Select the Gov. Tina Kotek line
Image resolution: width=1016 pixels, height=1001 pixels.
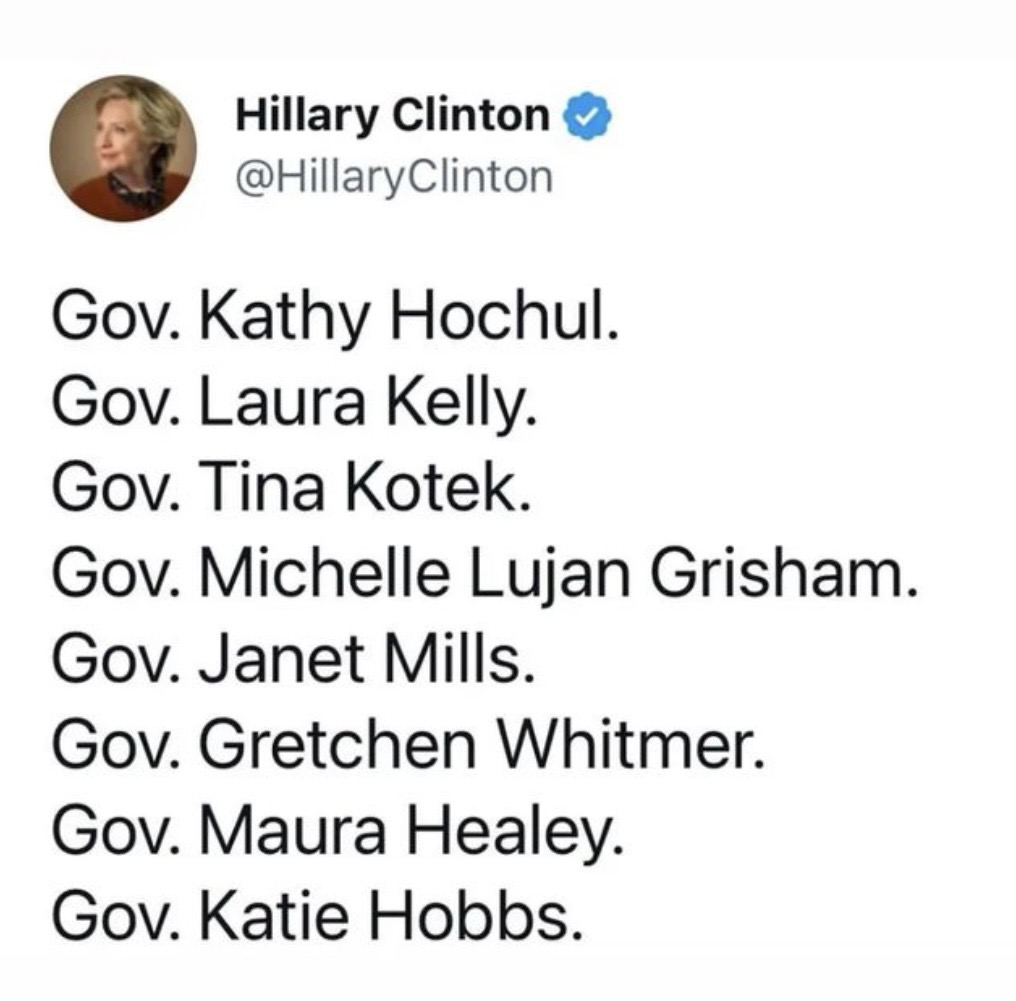point(292,489)
